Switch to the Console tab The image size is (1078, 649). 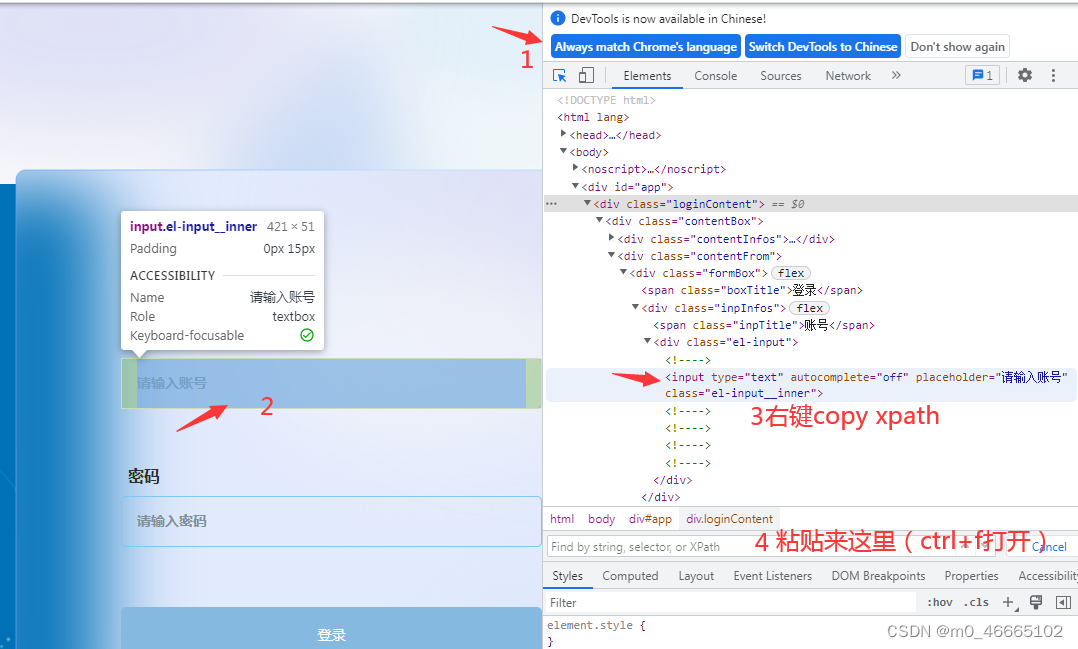(715, 76)
